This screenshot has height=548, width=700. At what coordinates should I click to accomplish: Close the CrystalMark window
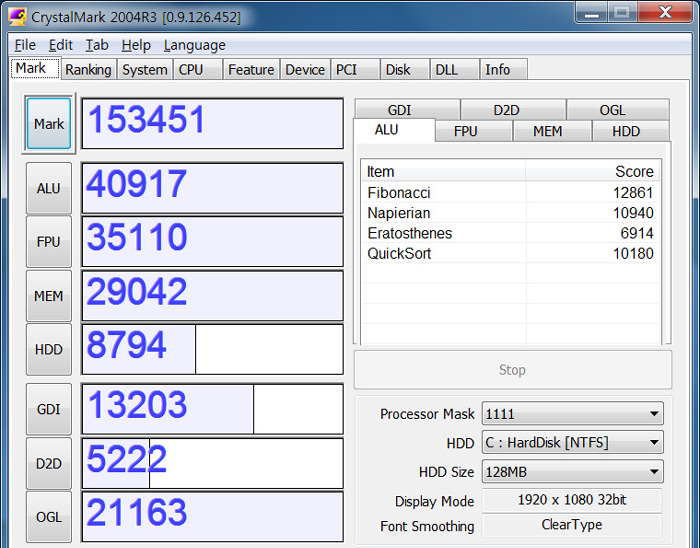coord(666,12)
